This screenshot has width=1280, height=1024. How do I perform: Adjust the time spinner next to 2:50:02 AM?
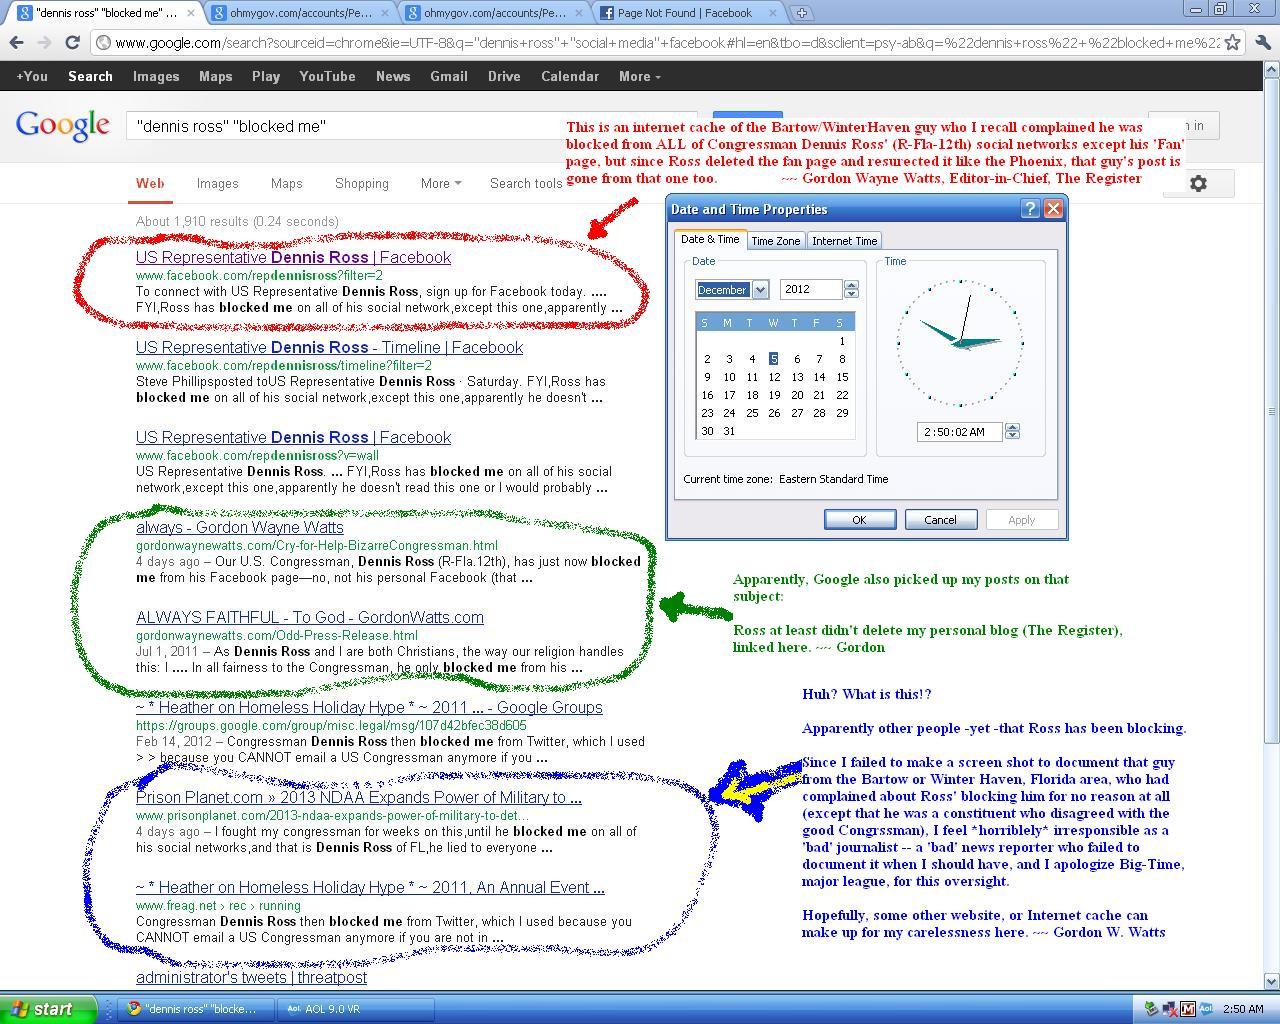tap(1012, 431)
